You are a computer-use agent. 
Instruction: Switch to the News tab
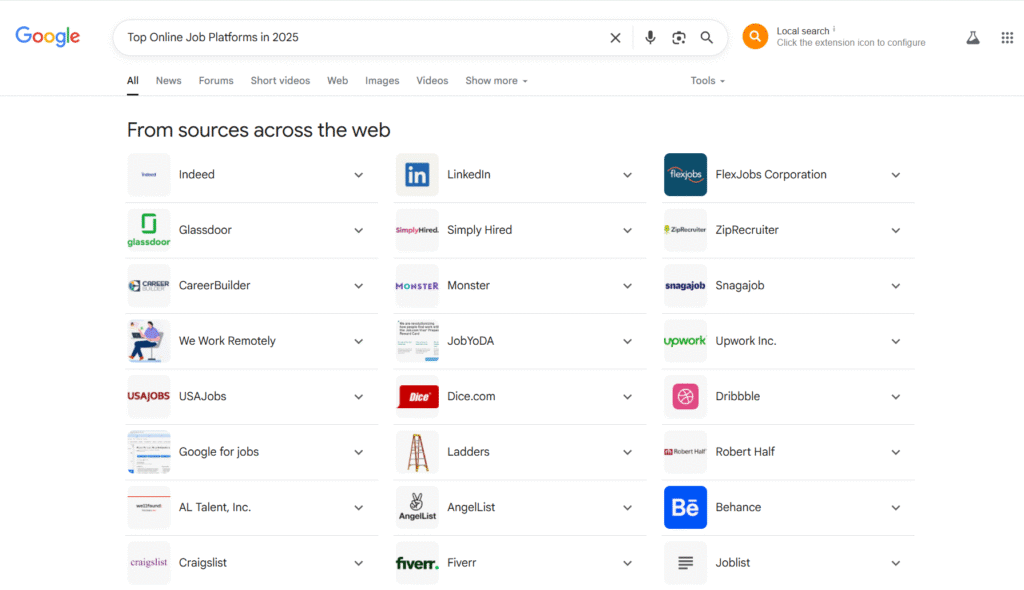tap(168, 80)
